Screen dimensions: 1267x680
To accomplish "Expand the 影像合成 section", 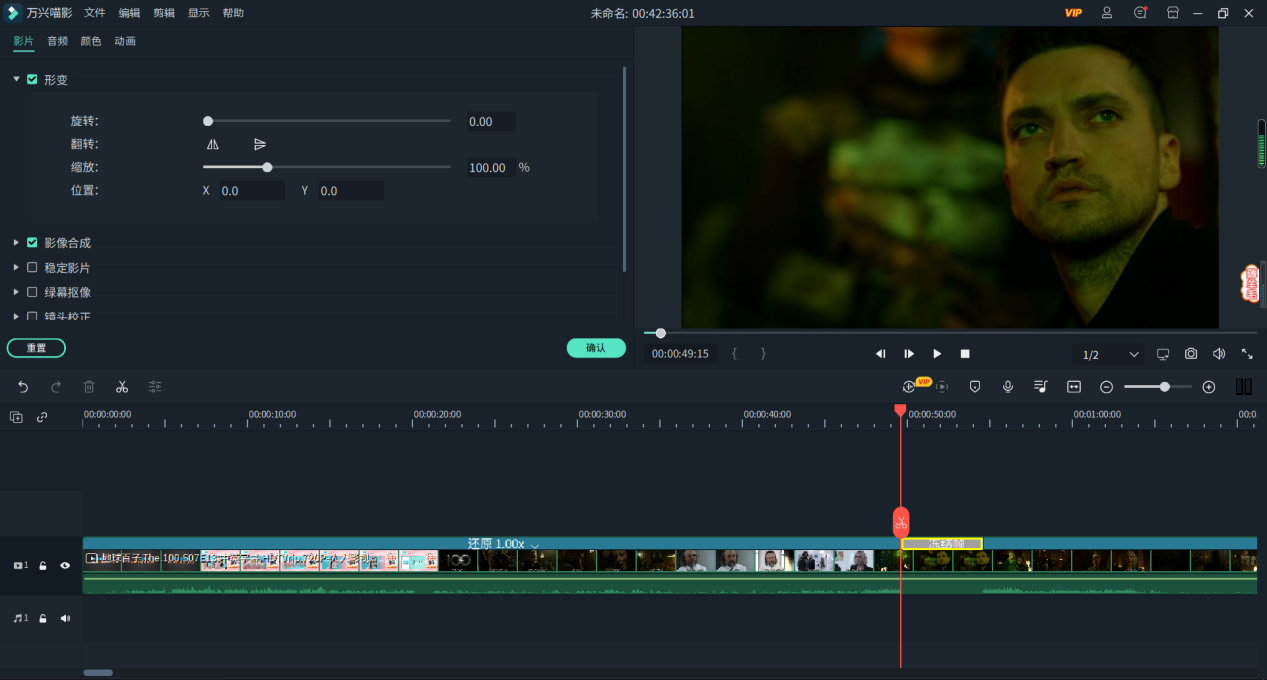I will (16, 243).
